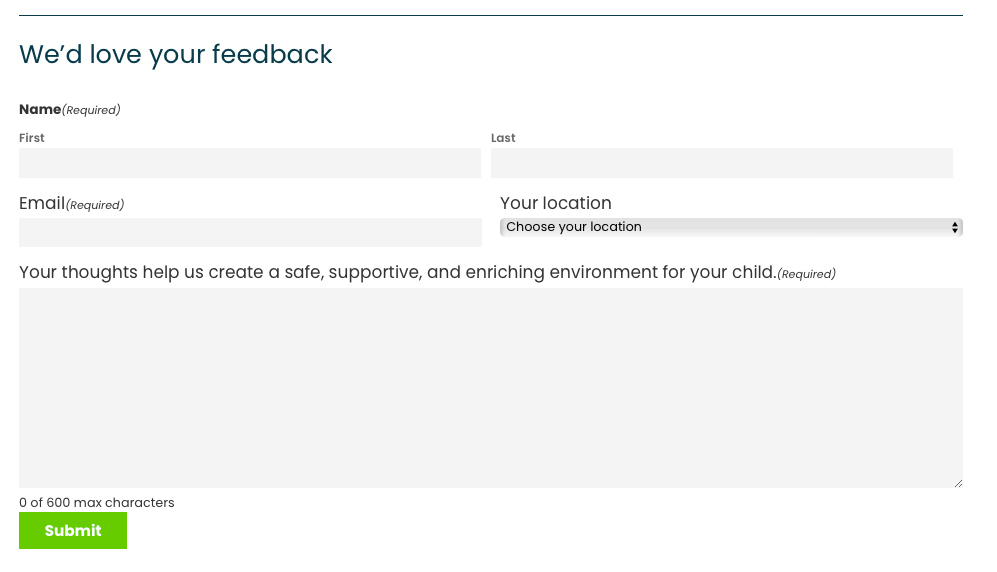This screenshot has width=997, height=572.
Task: Click the location dropdown arrow icon
Action: click(956, 227)
